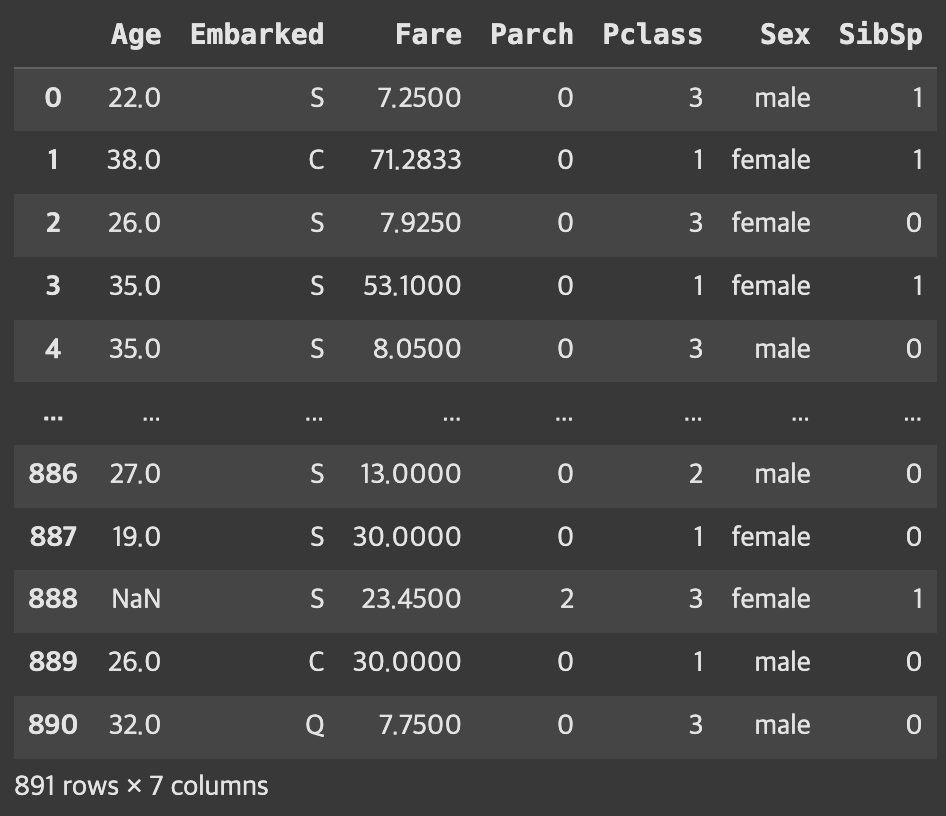
Task: Click the Q embarked value in row 890
Action: [x=314, y=724]
